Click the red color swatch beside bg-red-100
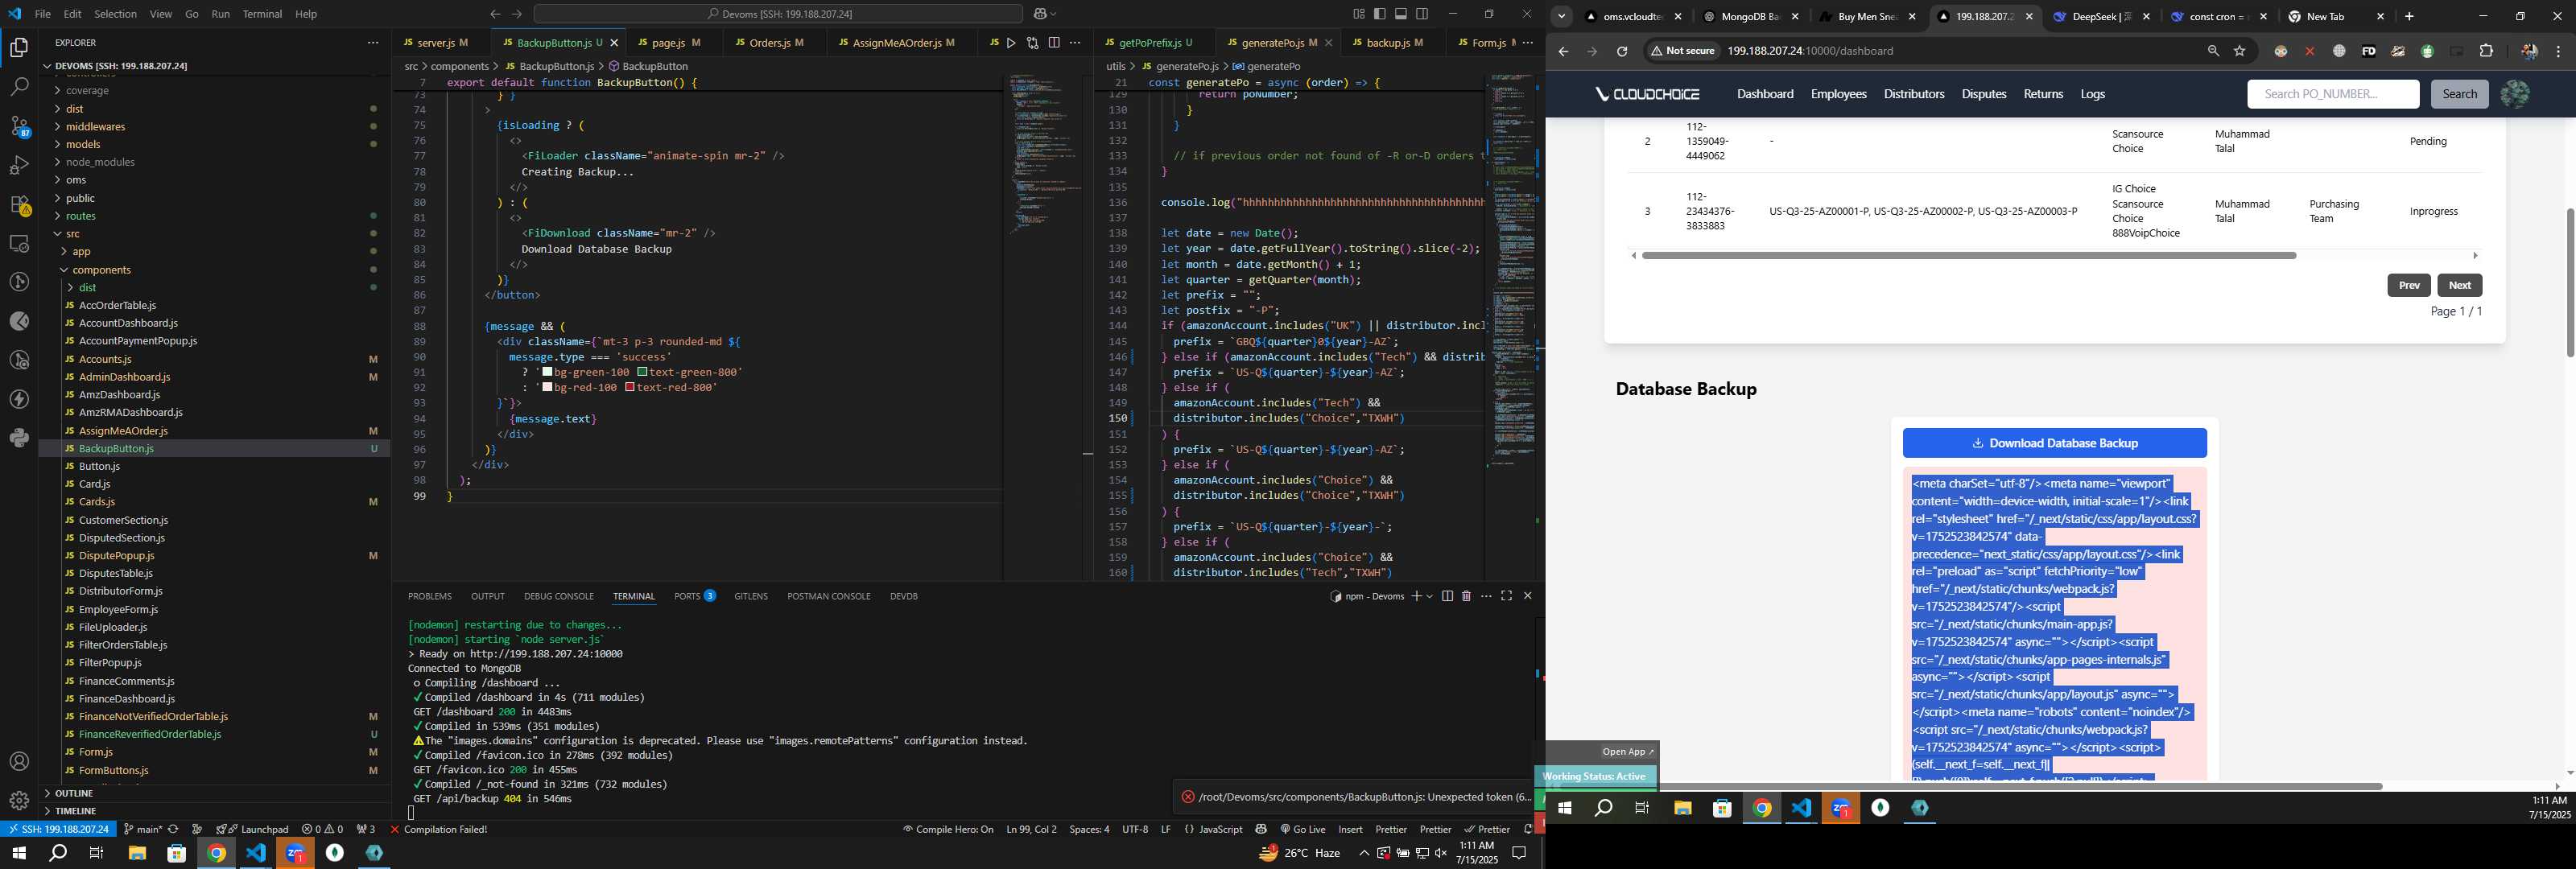 click(x=547, y=387)
